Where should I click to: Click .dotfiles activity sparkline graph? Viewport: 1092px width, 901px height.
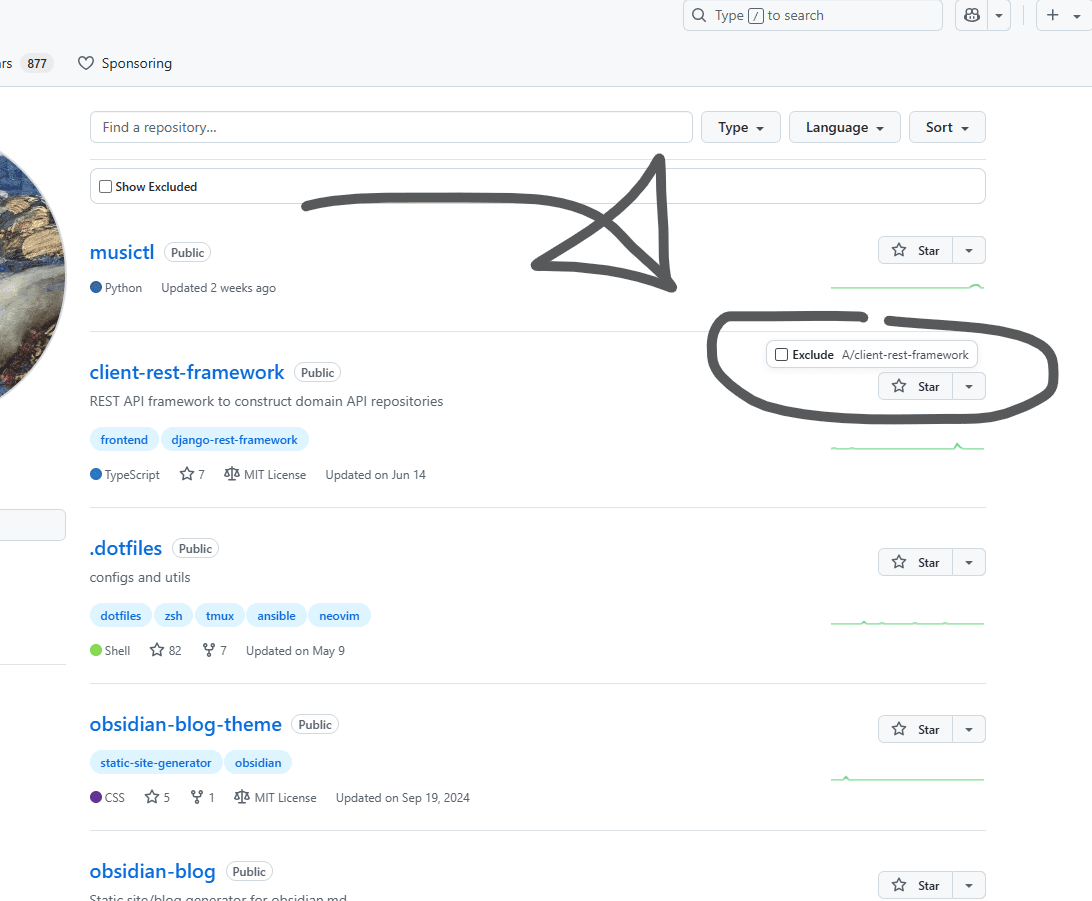tap(907, 622)
